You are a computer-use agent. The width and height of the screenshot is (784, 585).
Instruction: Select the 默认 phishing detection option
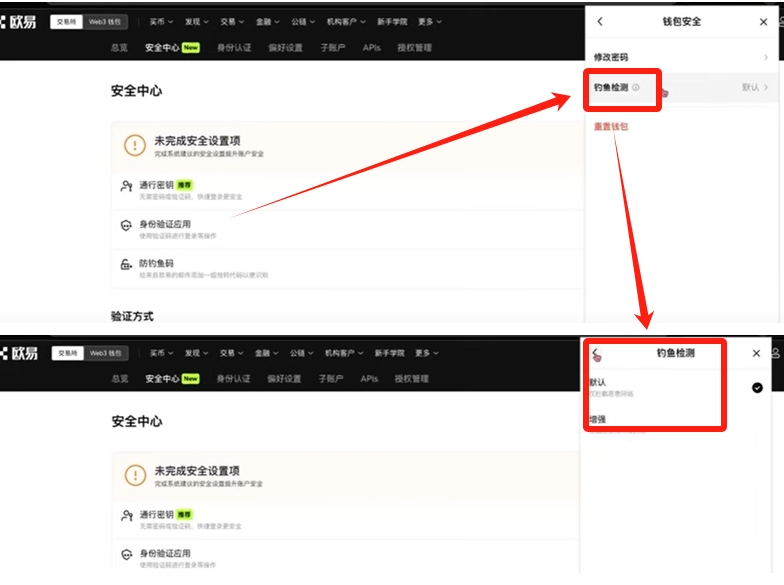(676, 388)
